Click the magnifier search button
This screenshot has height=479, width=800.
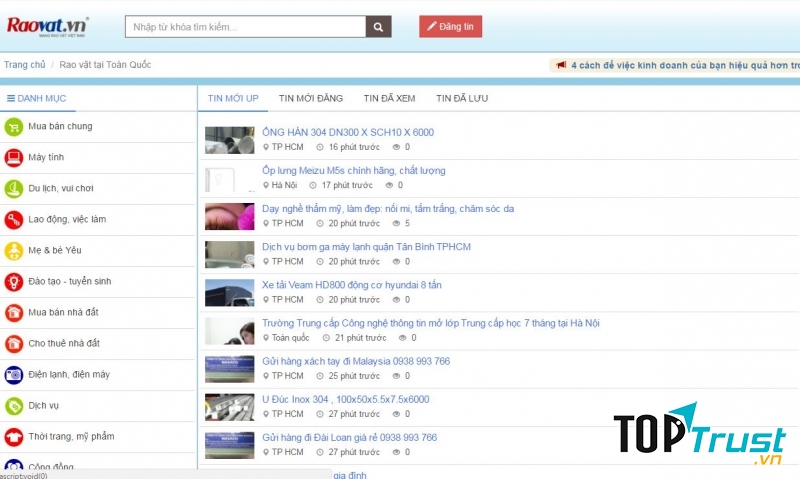(x=379, y=27)
